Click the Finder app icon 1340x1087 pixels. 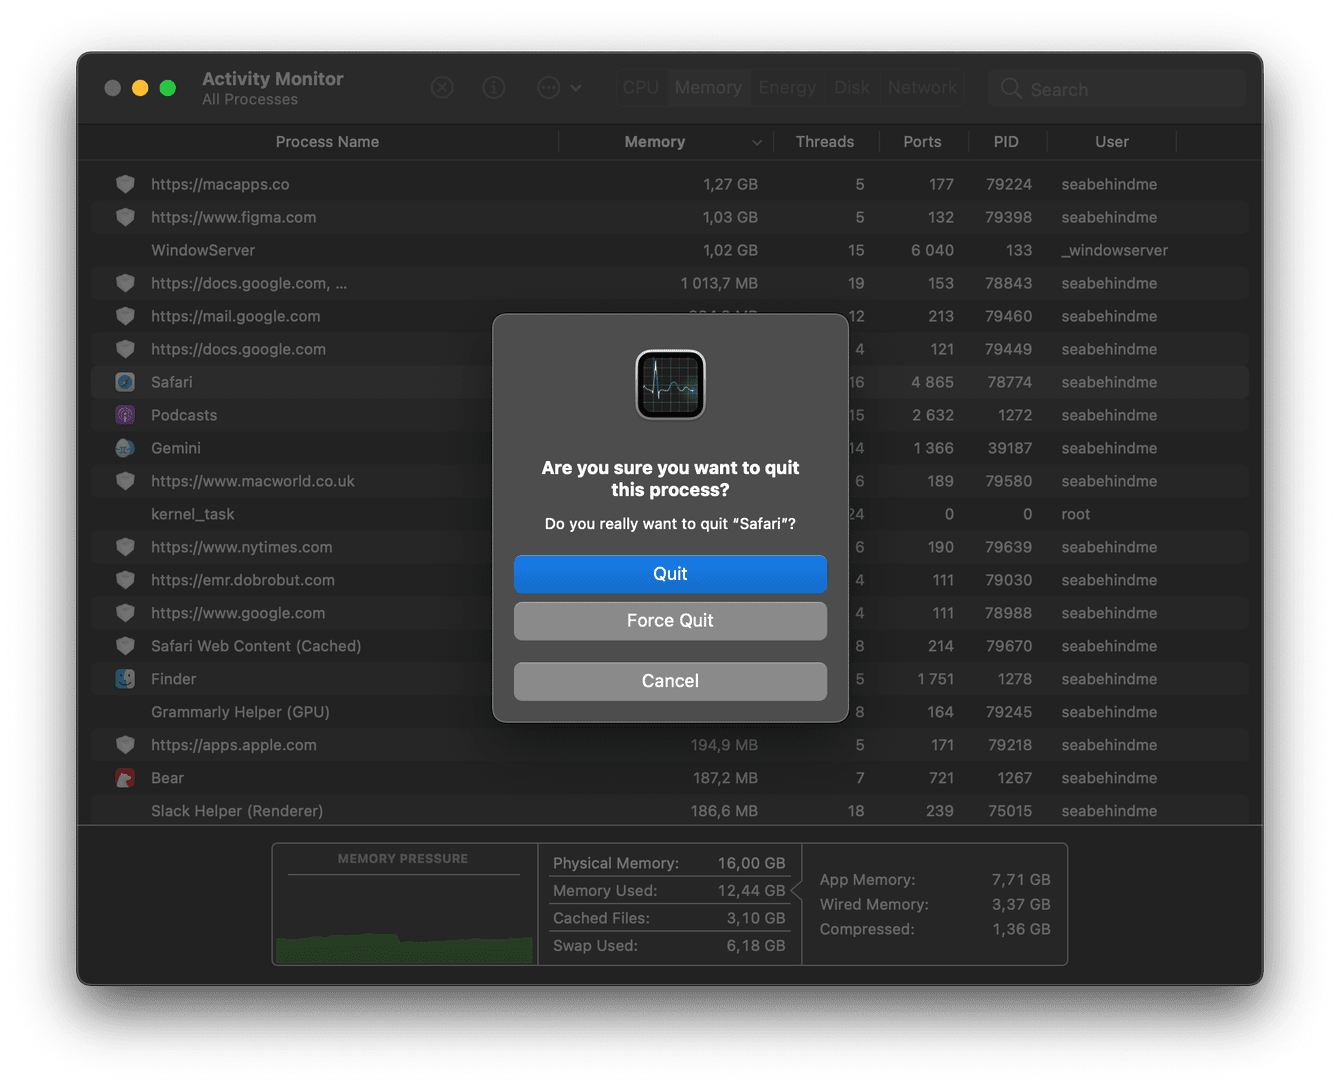tap(125, 679)
